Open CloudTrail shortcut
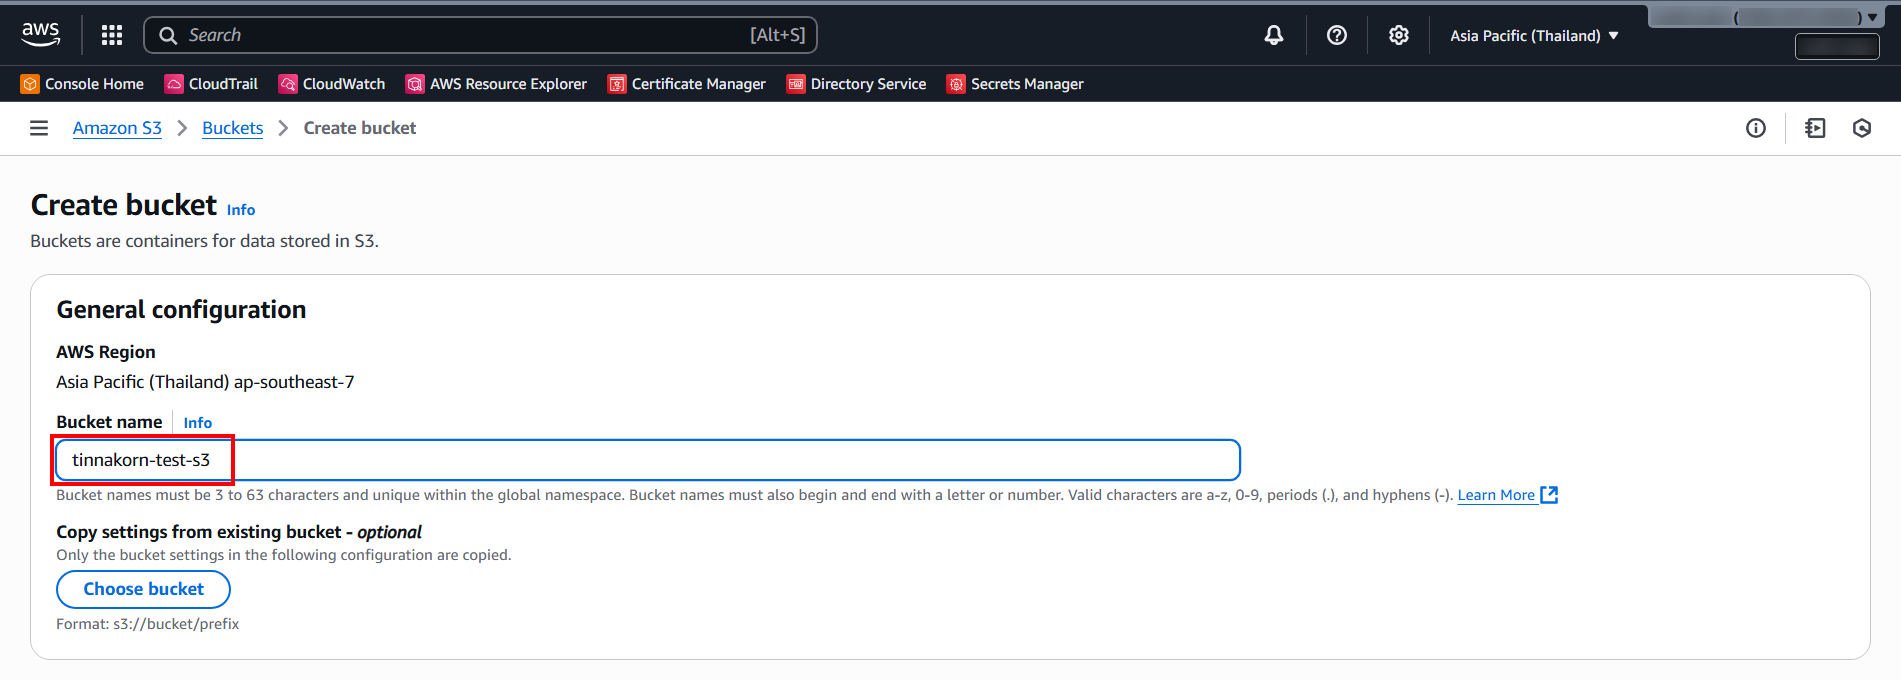 pos(211,84)
